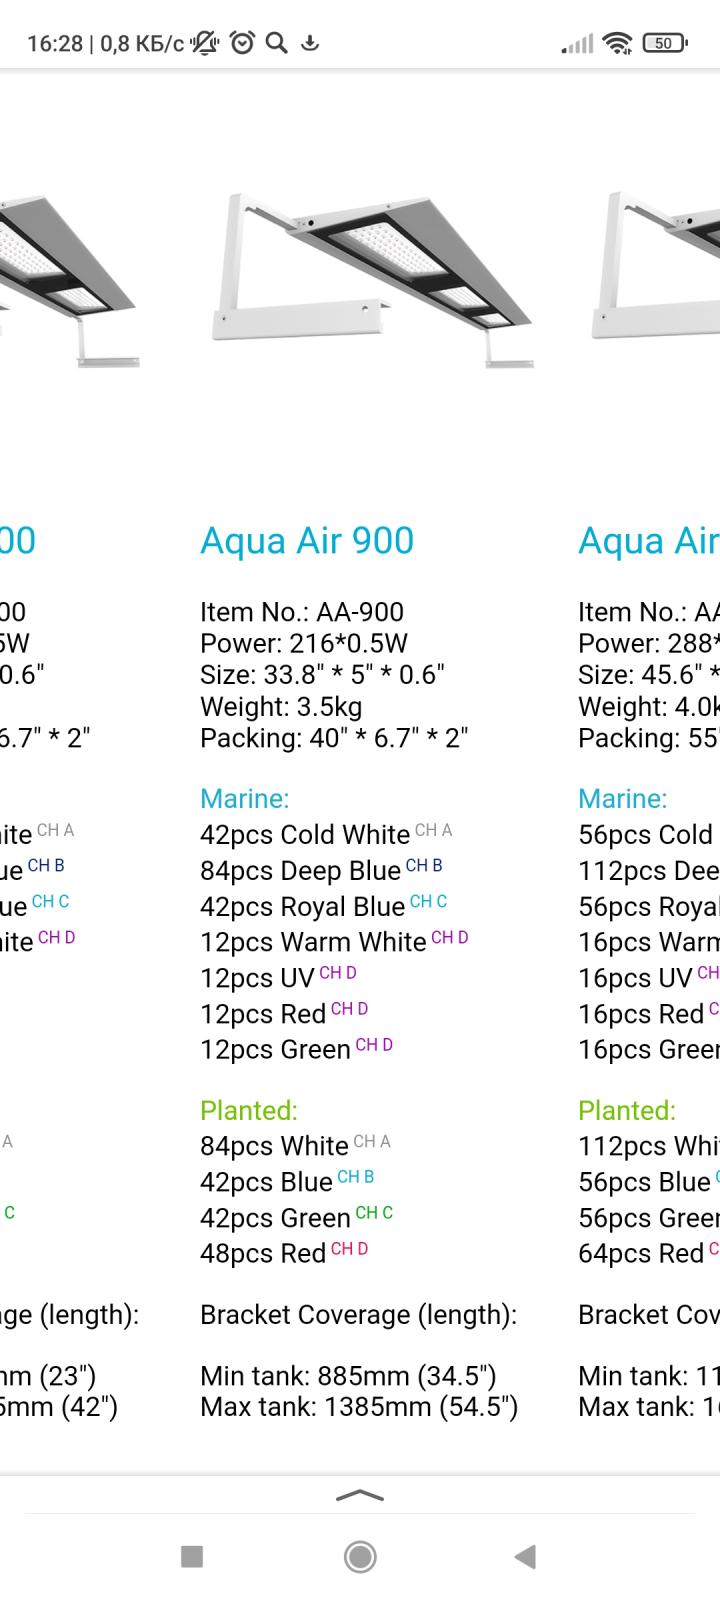Tap the muted bell notification icon

pyautogui.click(x=205, y=43)
